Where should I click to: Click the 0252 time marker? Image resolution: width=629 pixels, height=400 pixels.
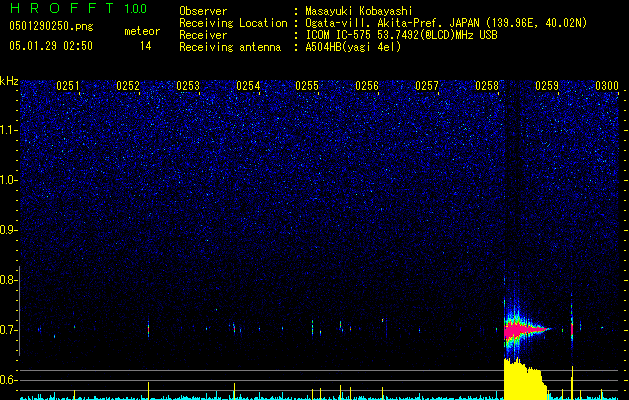point(128,86)
